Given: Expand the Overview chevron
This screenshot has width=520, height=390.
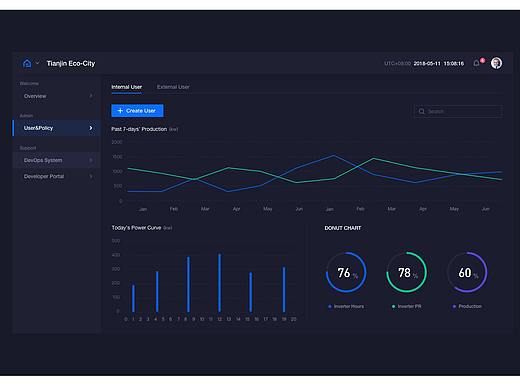Looking at the screenshot, I should (x=91, y=96).
